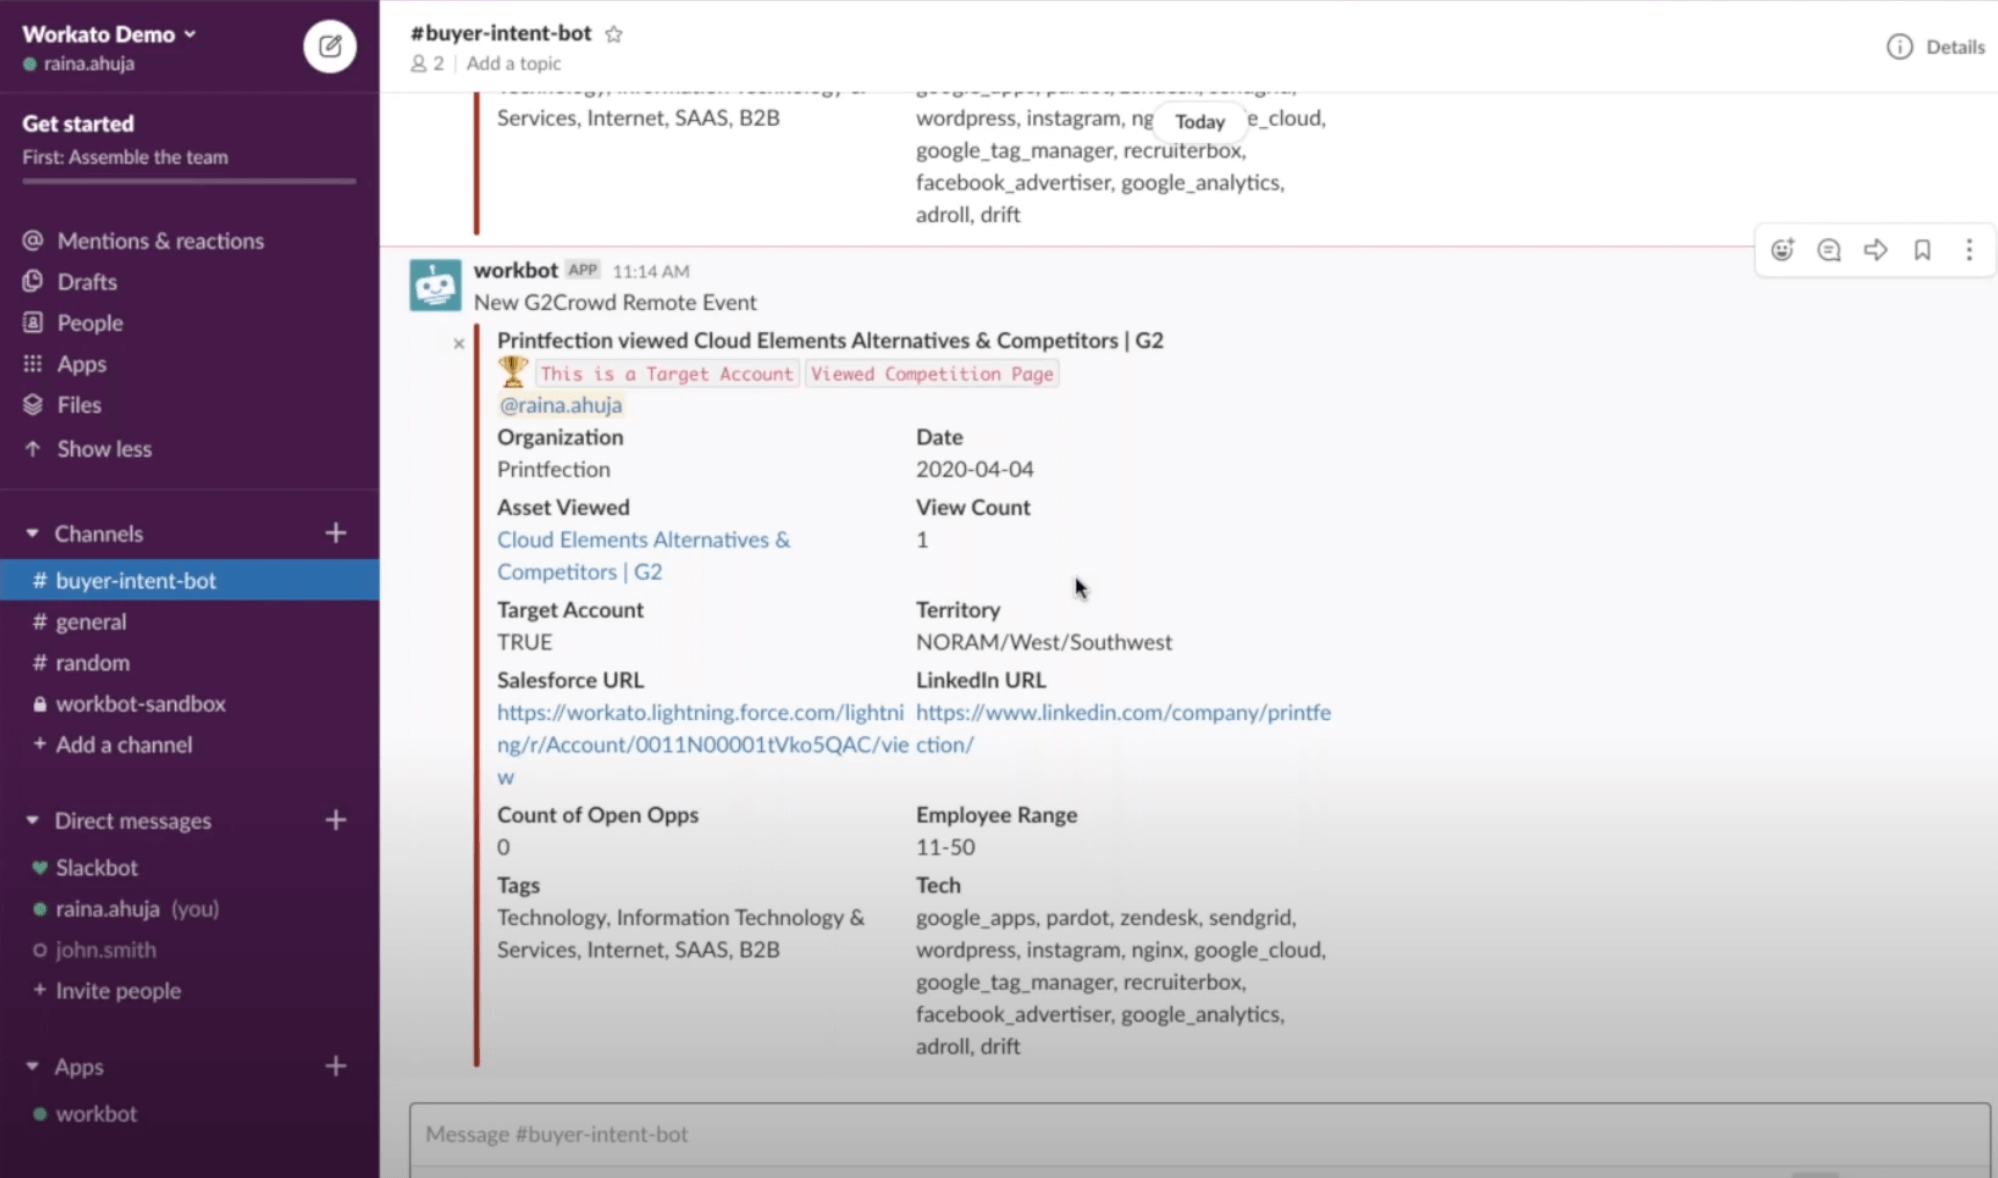
Task: Select #buyer-intent-bot channel in sidebar
Action: click(189, 580)
